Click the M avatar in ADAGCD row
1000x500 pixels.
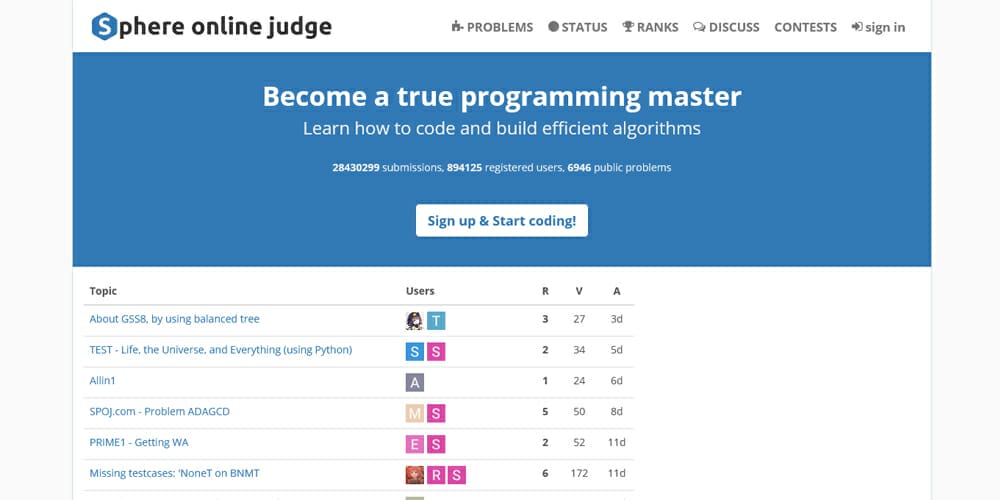[x=415, y=413]
